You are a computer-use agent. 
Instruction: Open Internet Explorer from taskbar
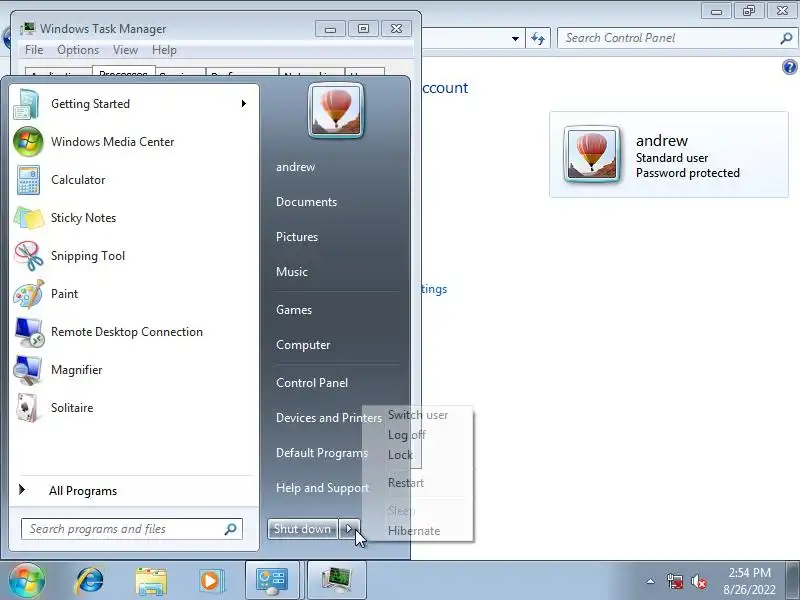click(x=90, y=581)
